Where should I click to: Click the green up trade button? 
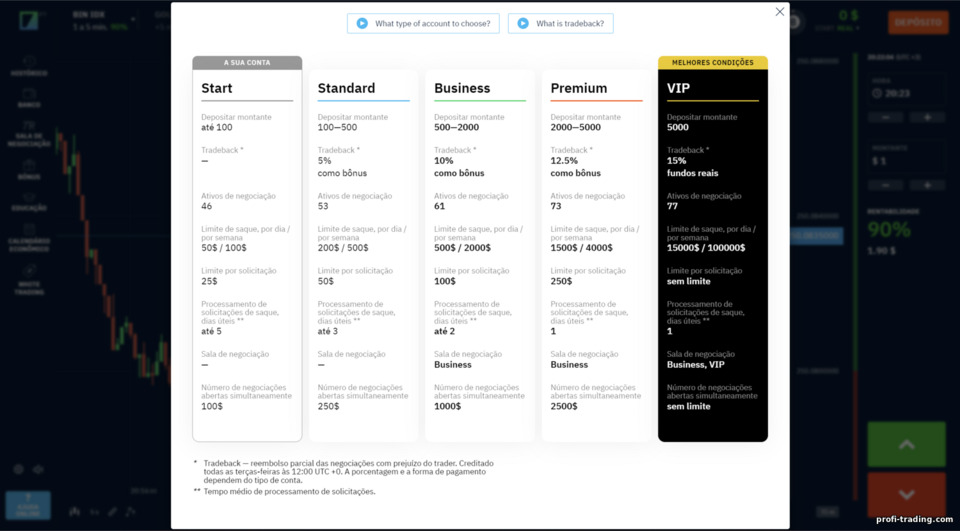click(x=906, y=444)
